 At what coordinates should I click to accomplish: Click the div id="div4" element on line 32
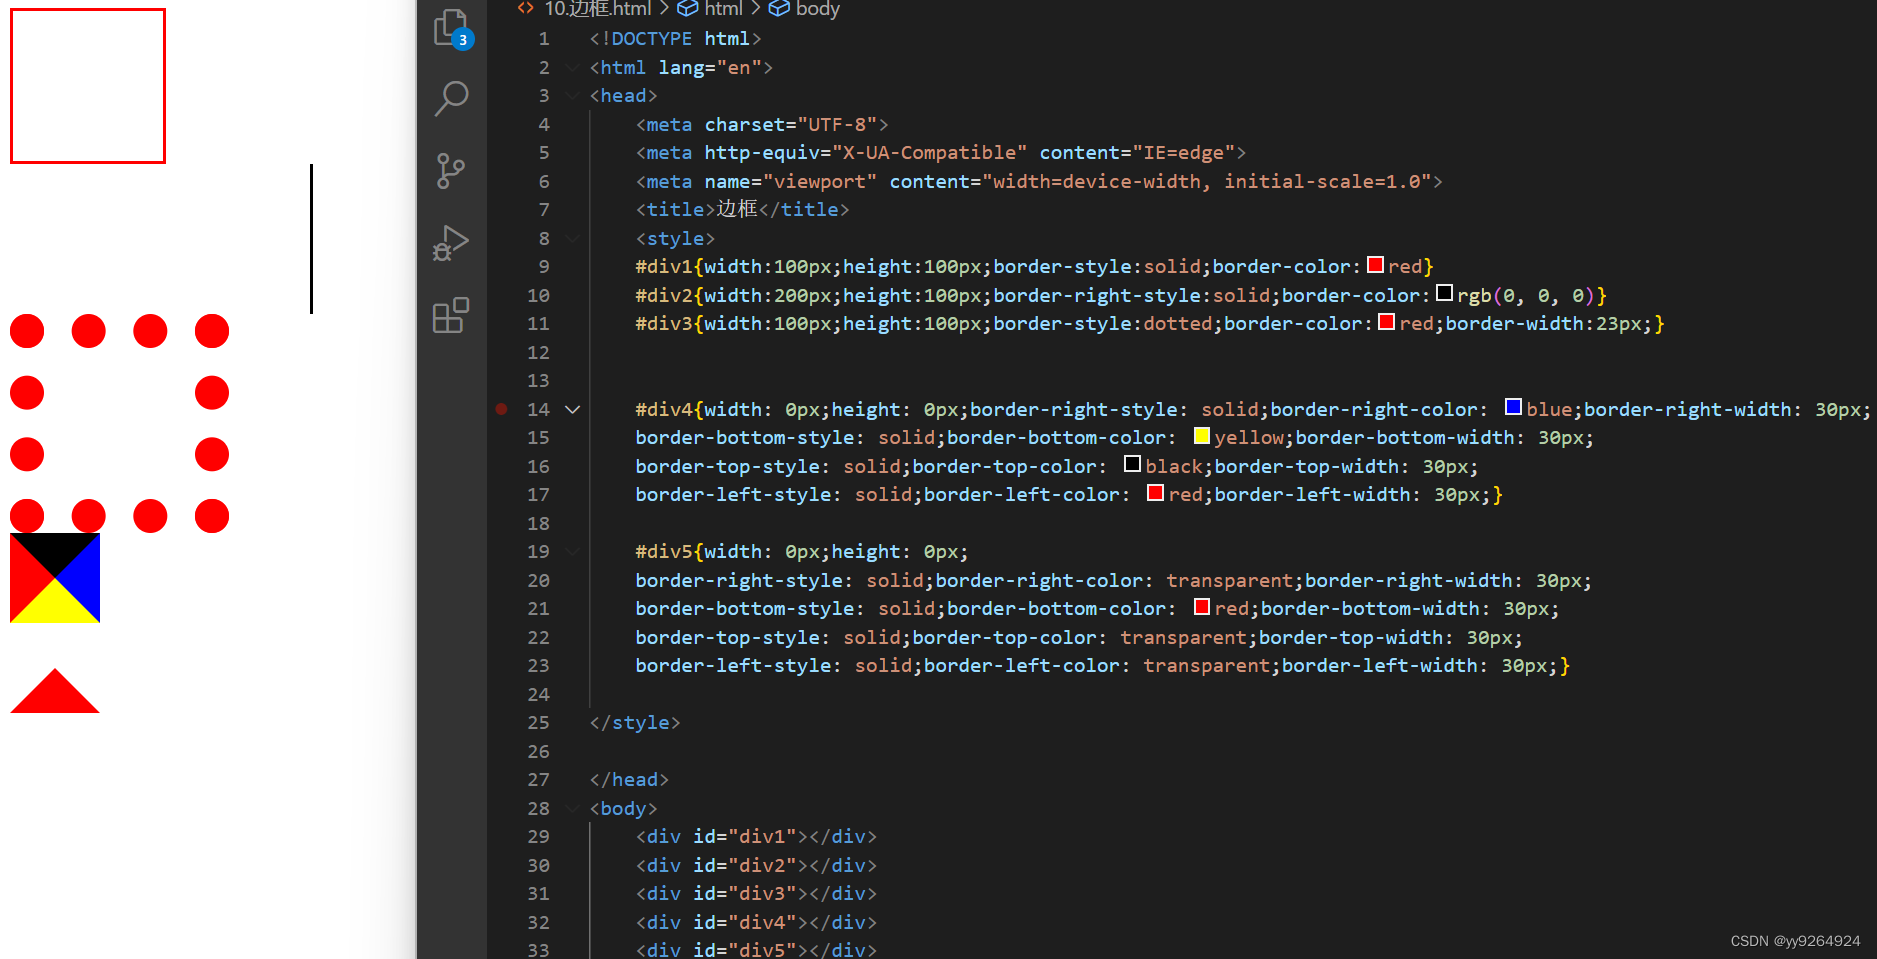[756, 922]
